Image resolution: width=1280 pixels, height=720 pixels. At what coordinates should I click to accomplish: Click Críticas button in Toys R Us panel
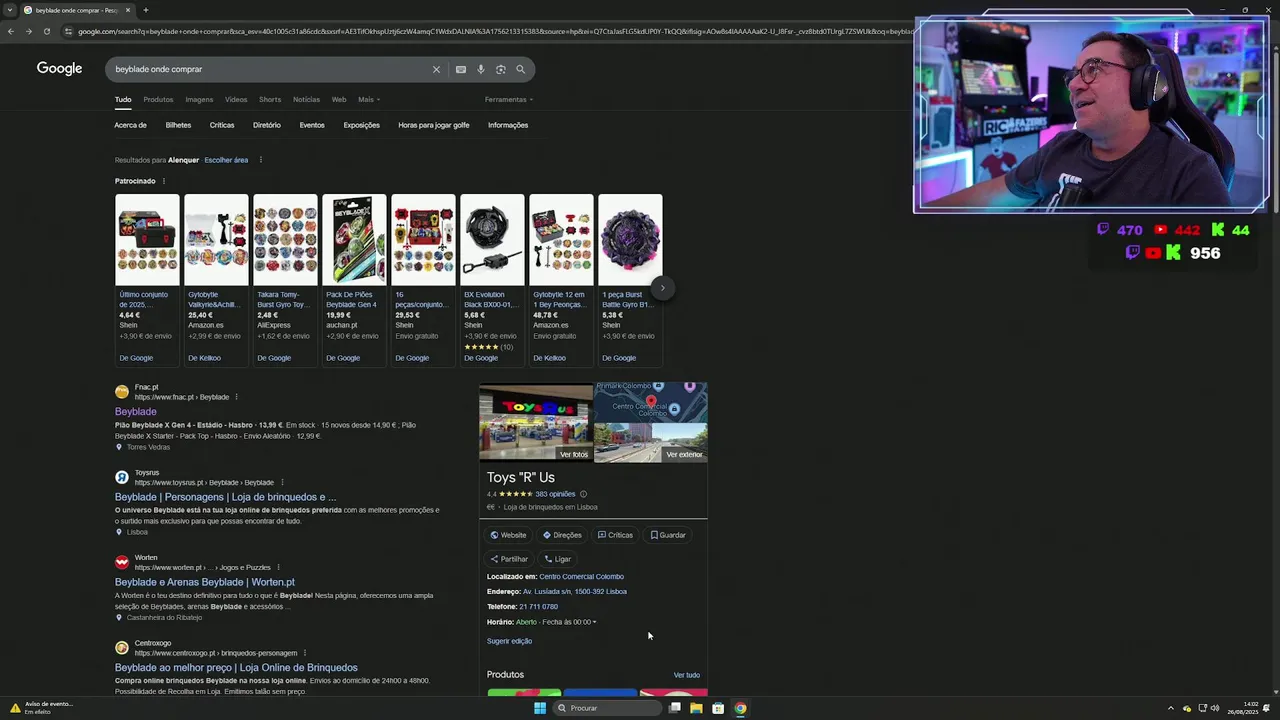click(615, 535)
